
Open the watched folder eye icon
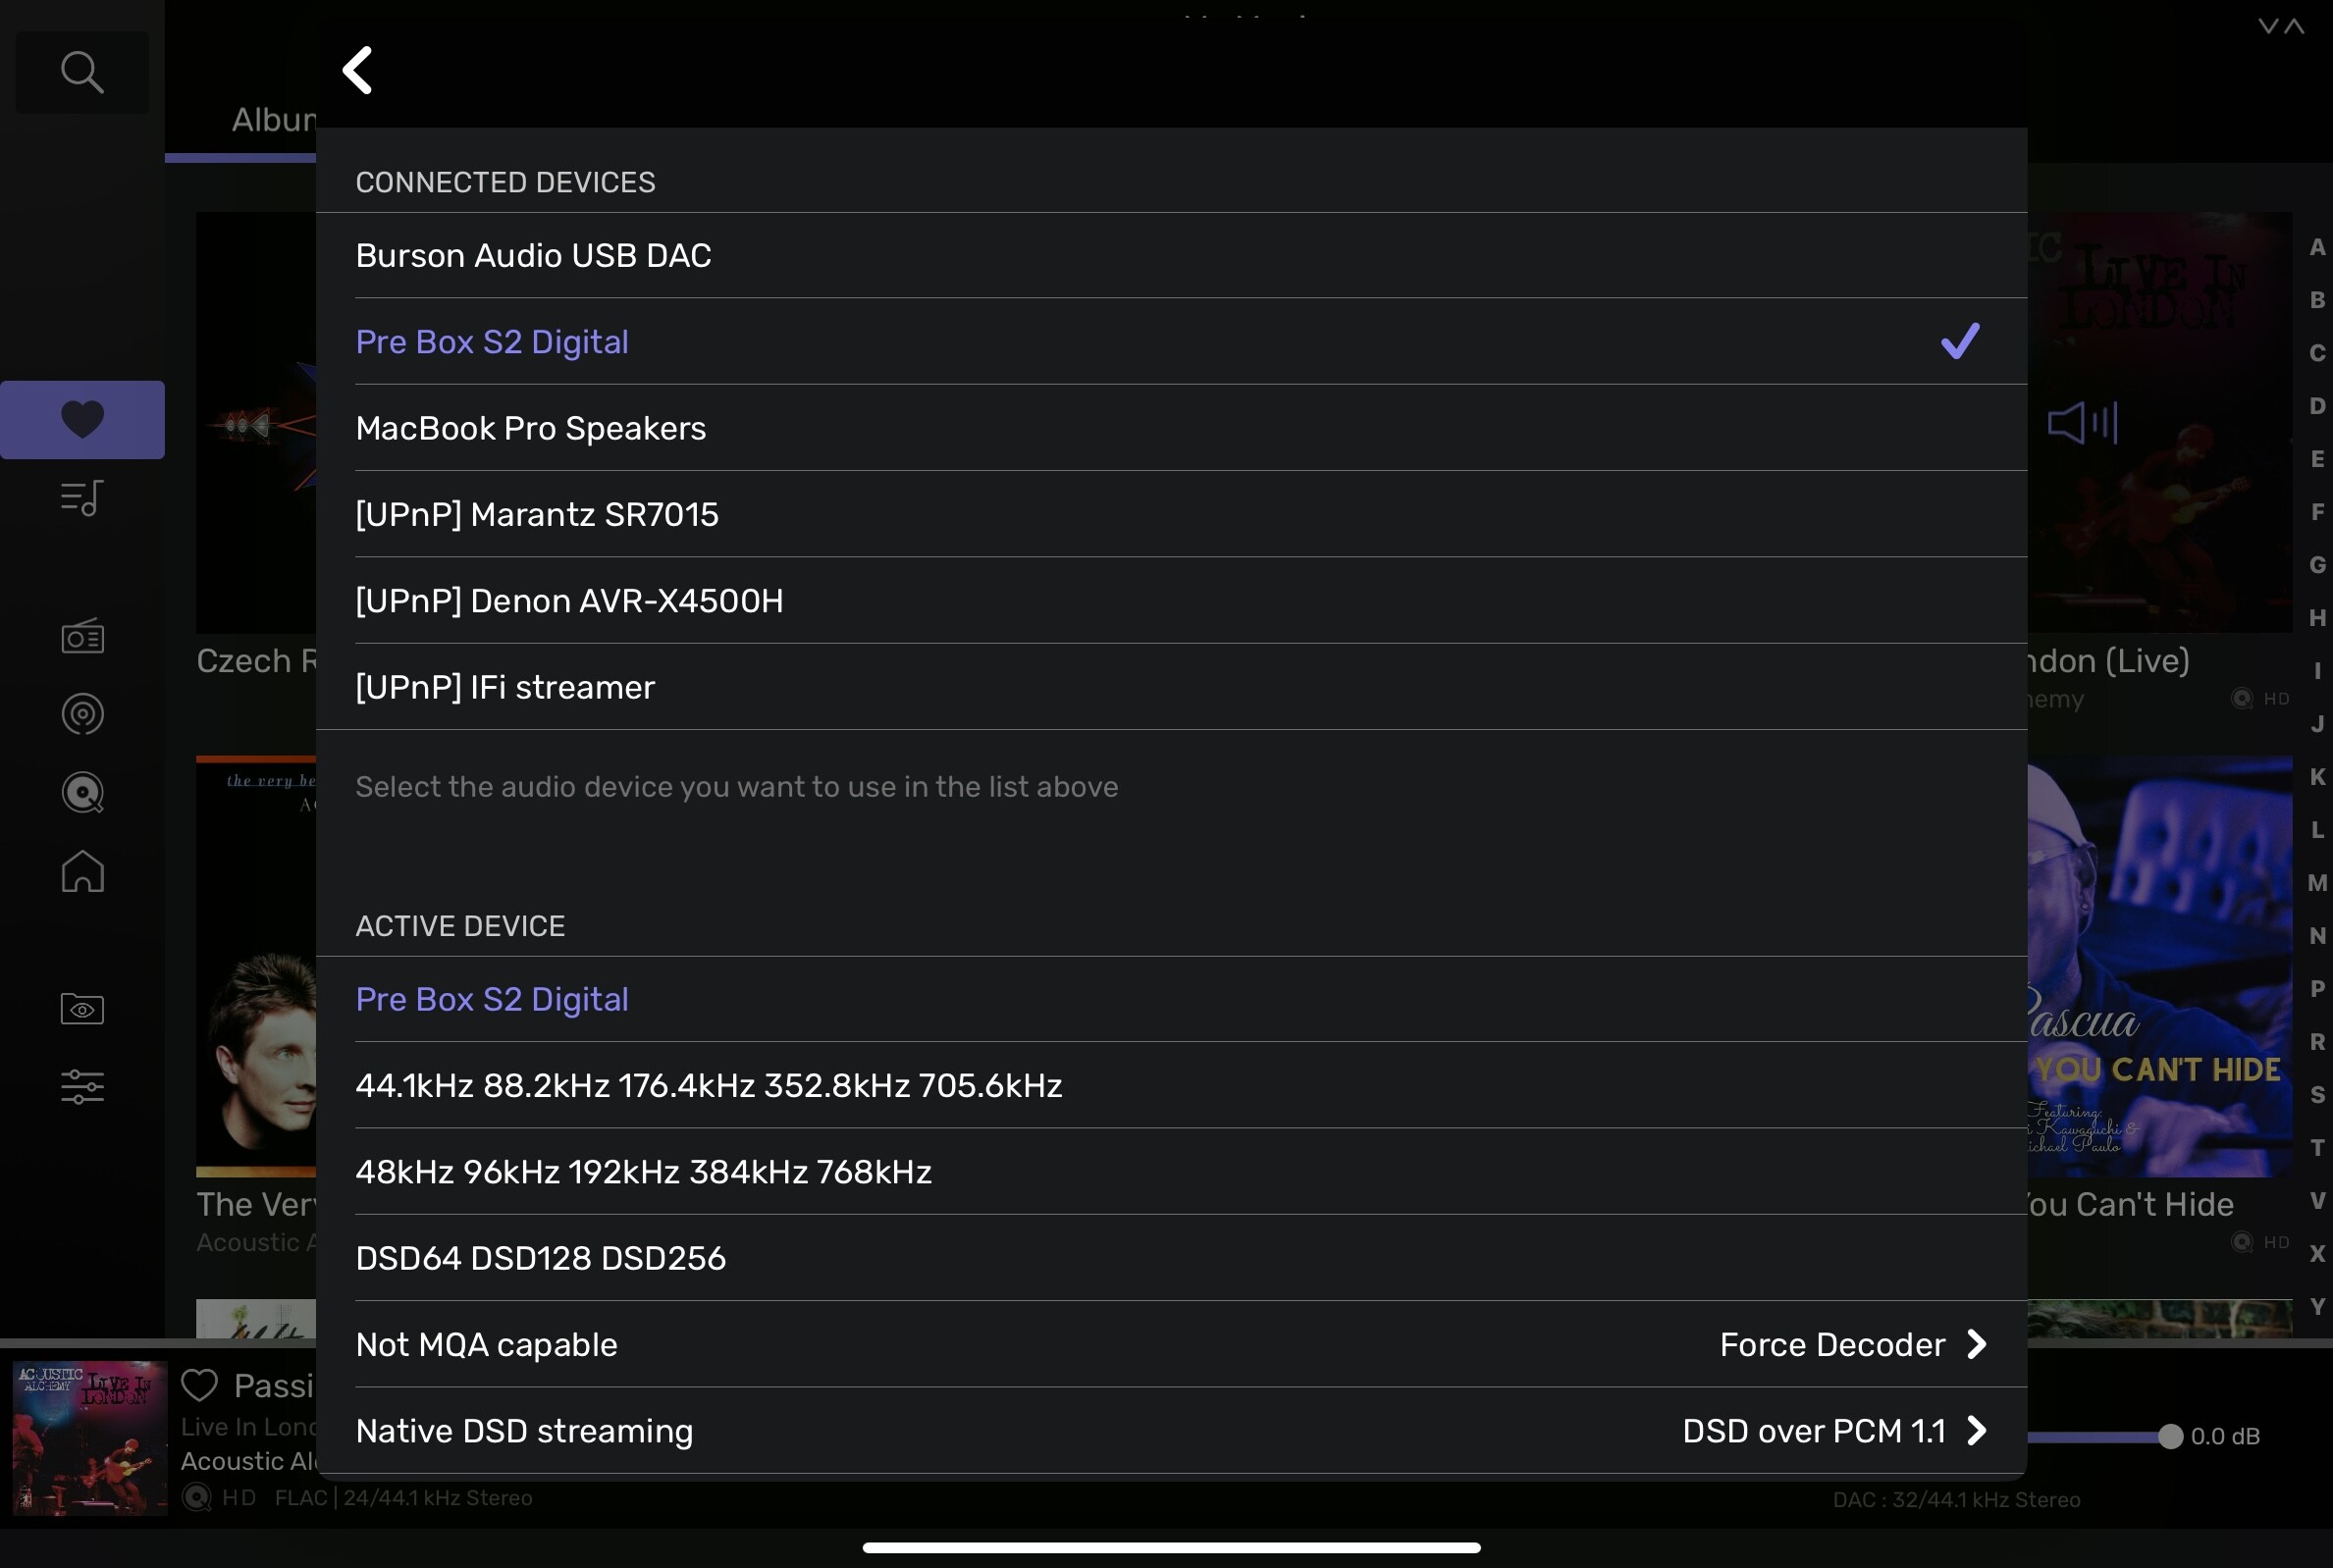(82, 1009)
